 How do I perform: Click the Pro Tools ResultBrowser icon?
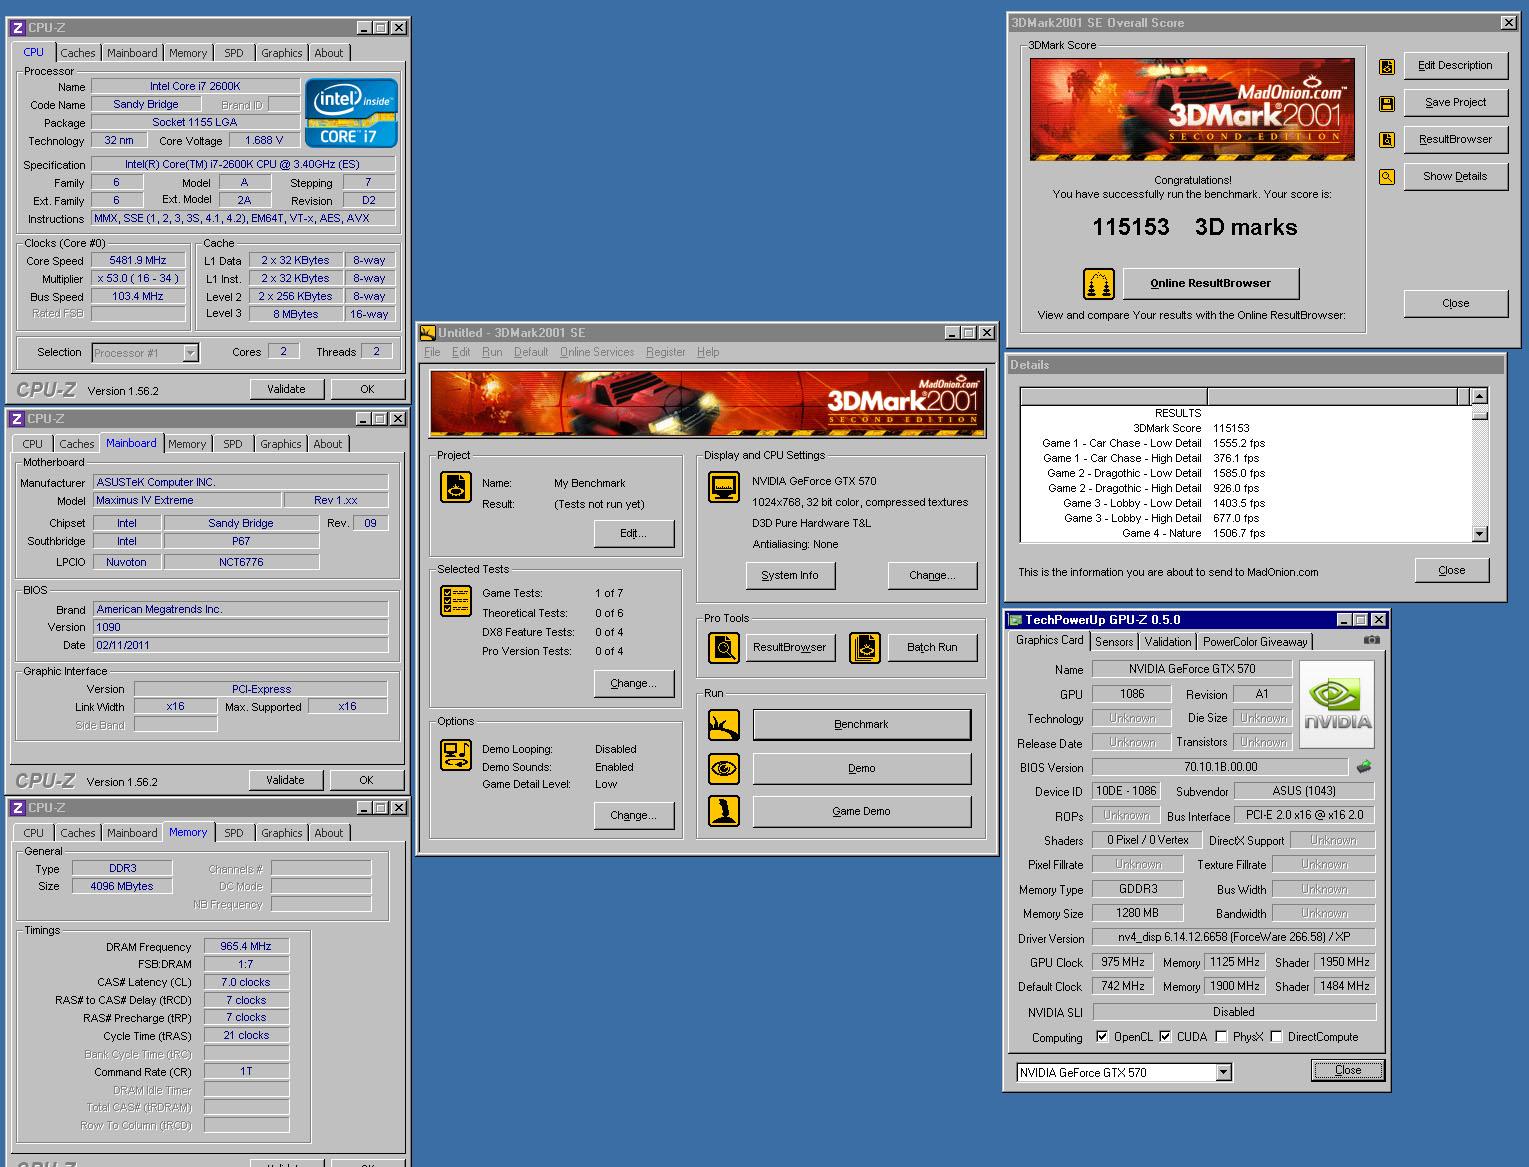tap(724, 648)
